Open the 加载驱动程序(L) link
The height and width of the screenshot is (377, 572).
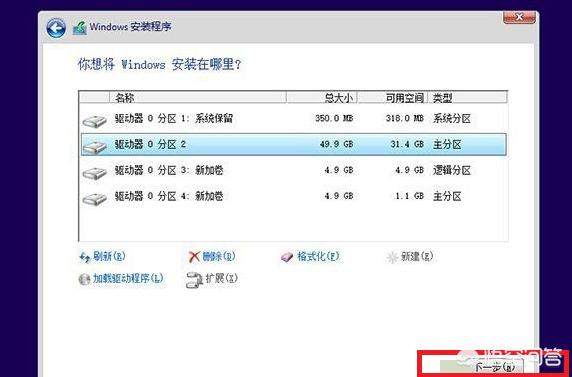click(128, 279)
